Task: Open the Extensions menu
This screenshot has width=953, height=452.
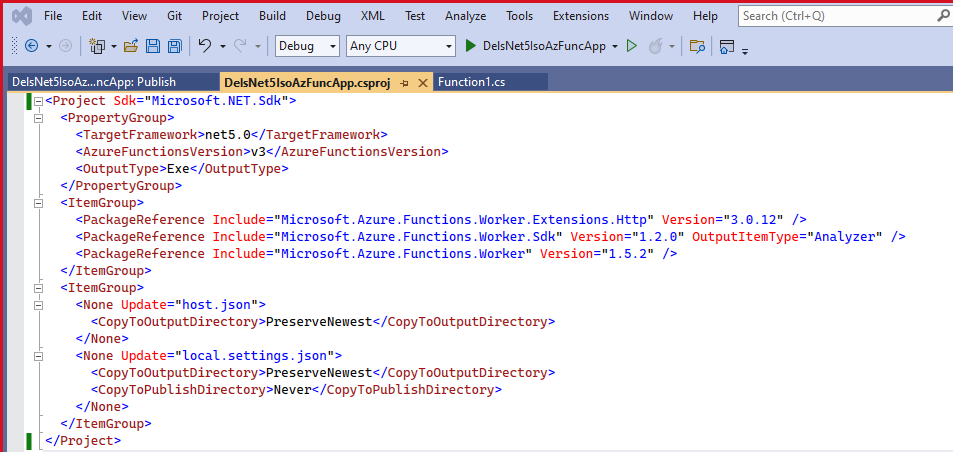Action: 581,16
